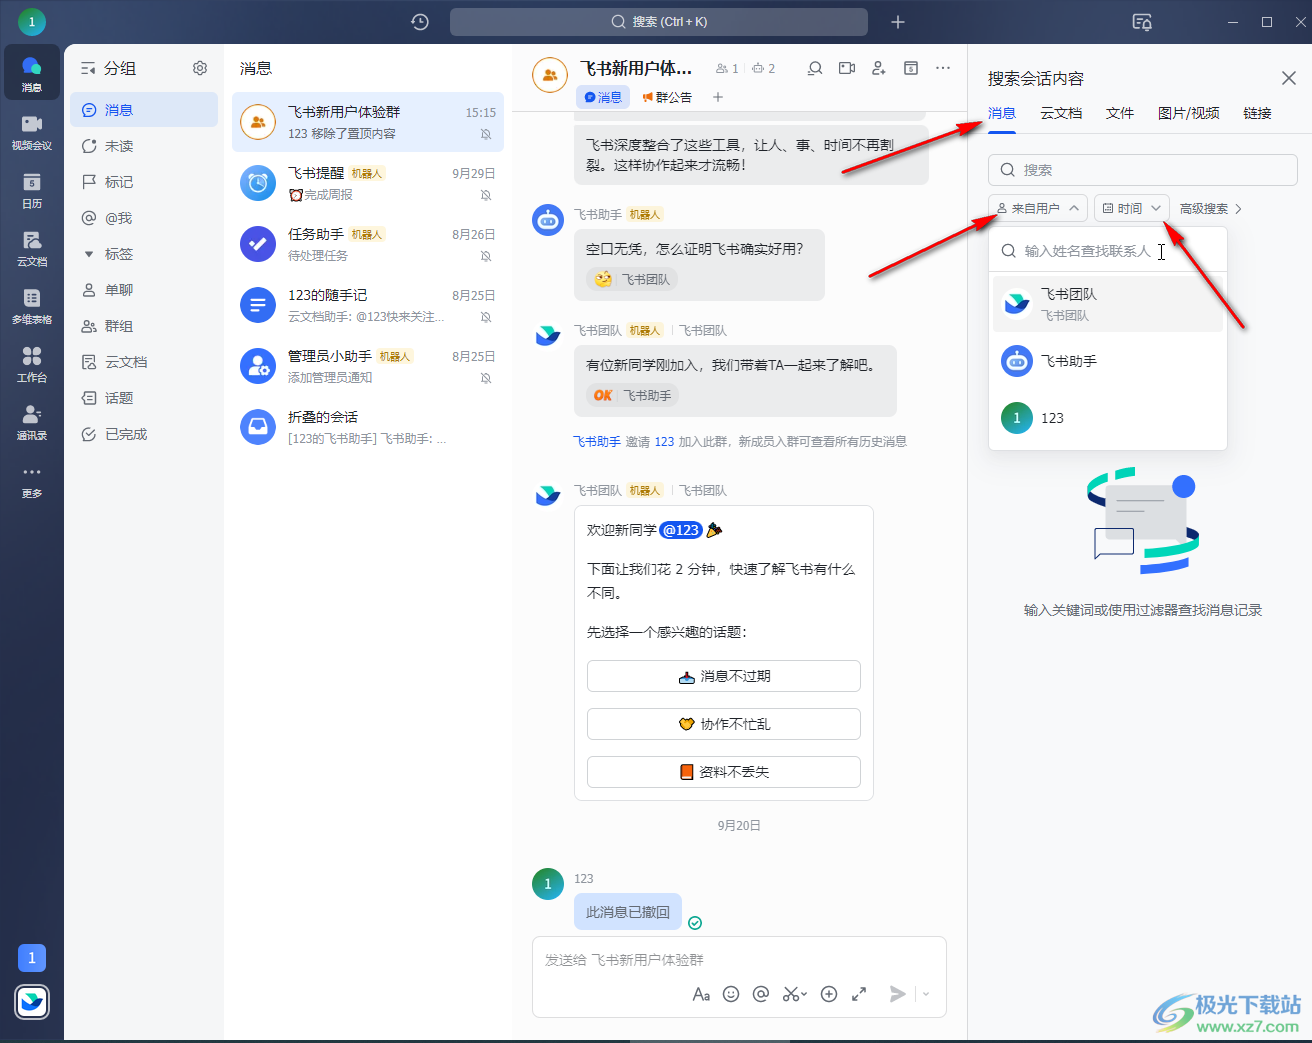1312x1043 pixels.
Task: Click the @123 mention in welcome card
Action: 681,530
